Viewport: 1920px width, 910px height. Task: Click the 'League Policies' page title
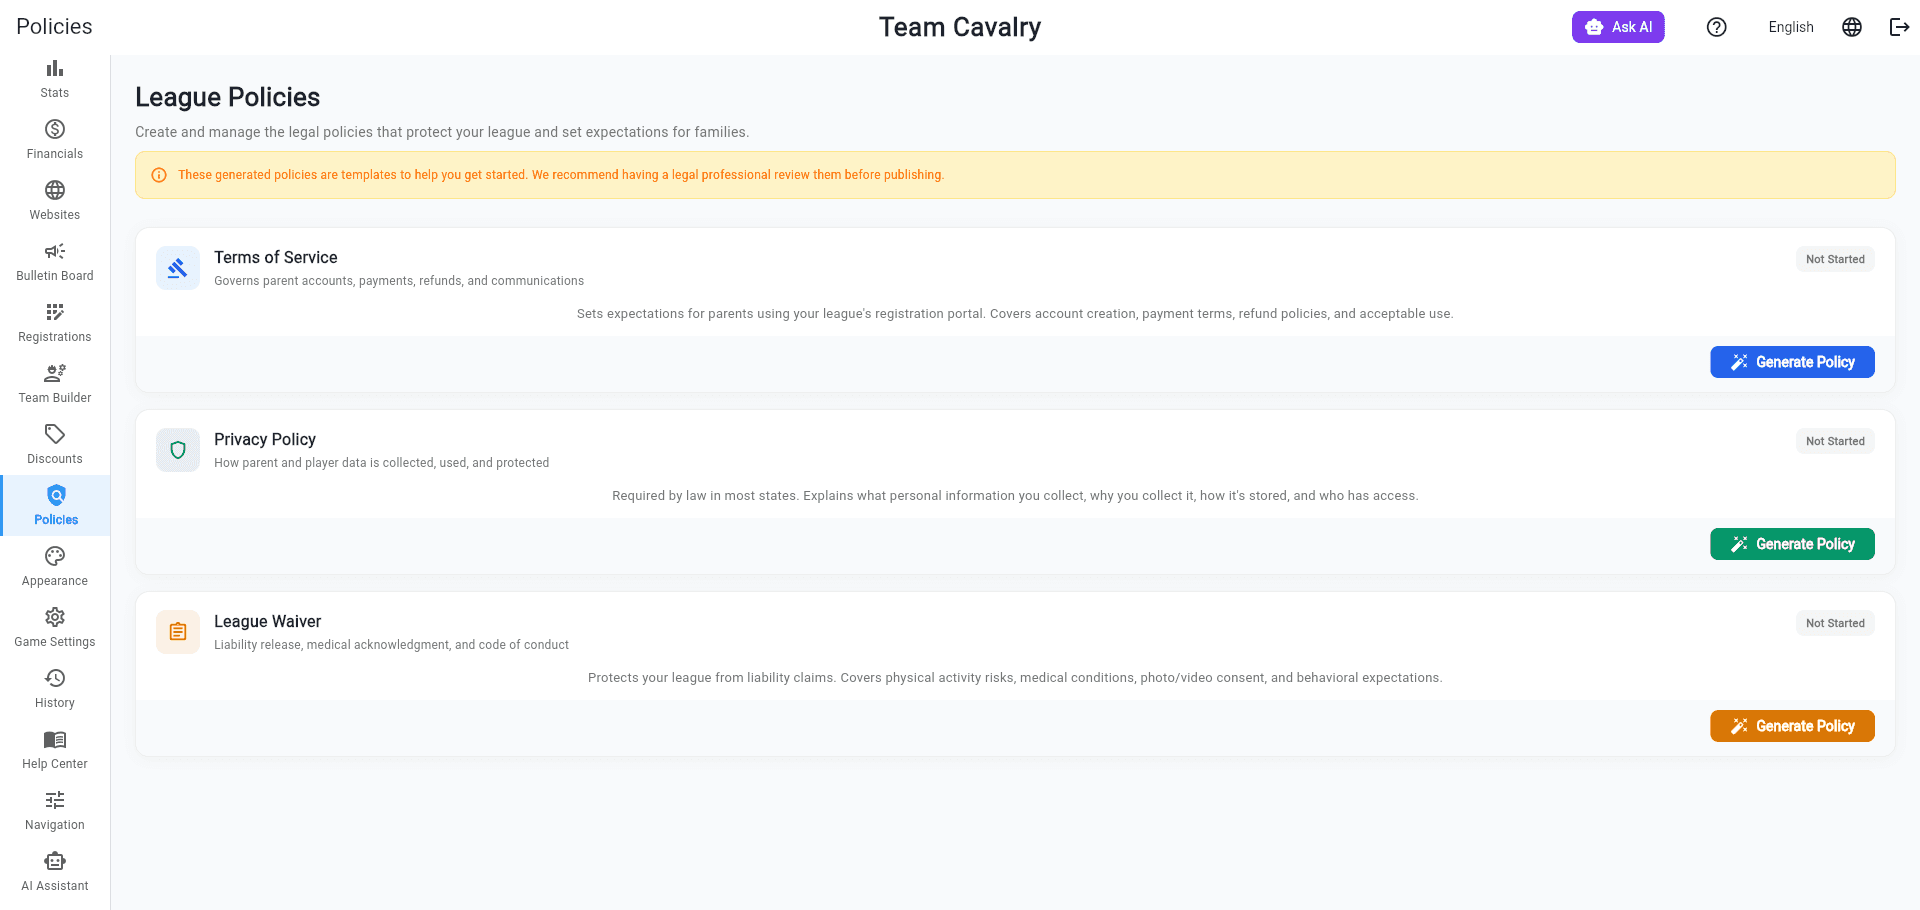[x=228, y=97]
